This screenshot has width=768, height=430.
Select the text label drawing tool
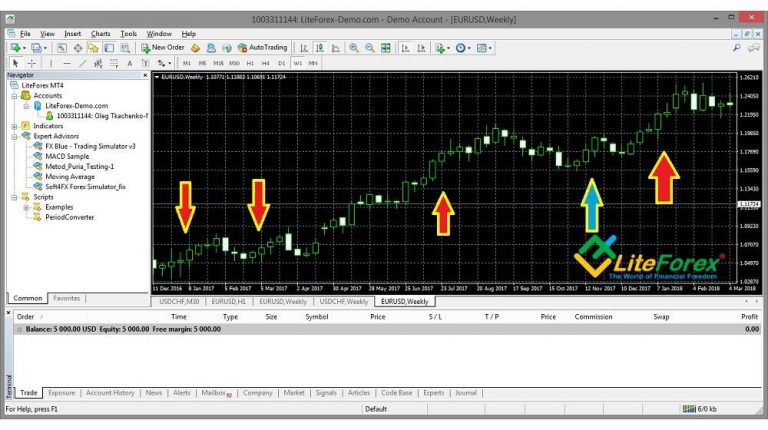[128, 62]
